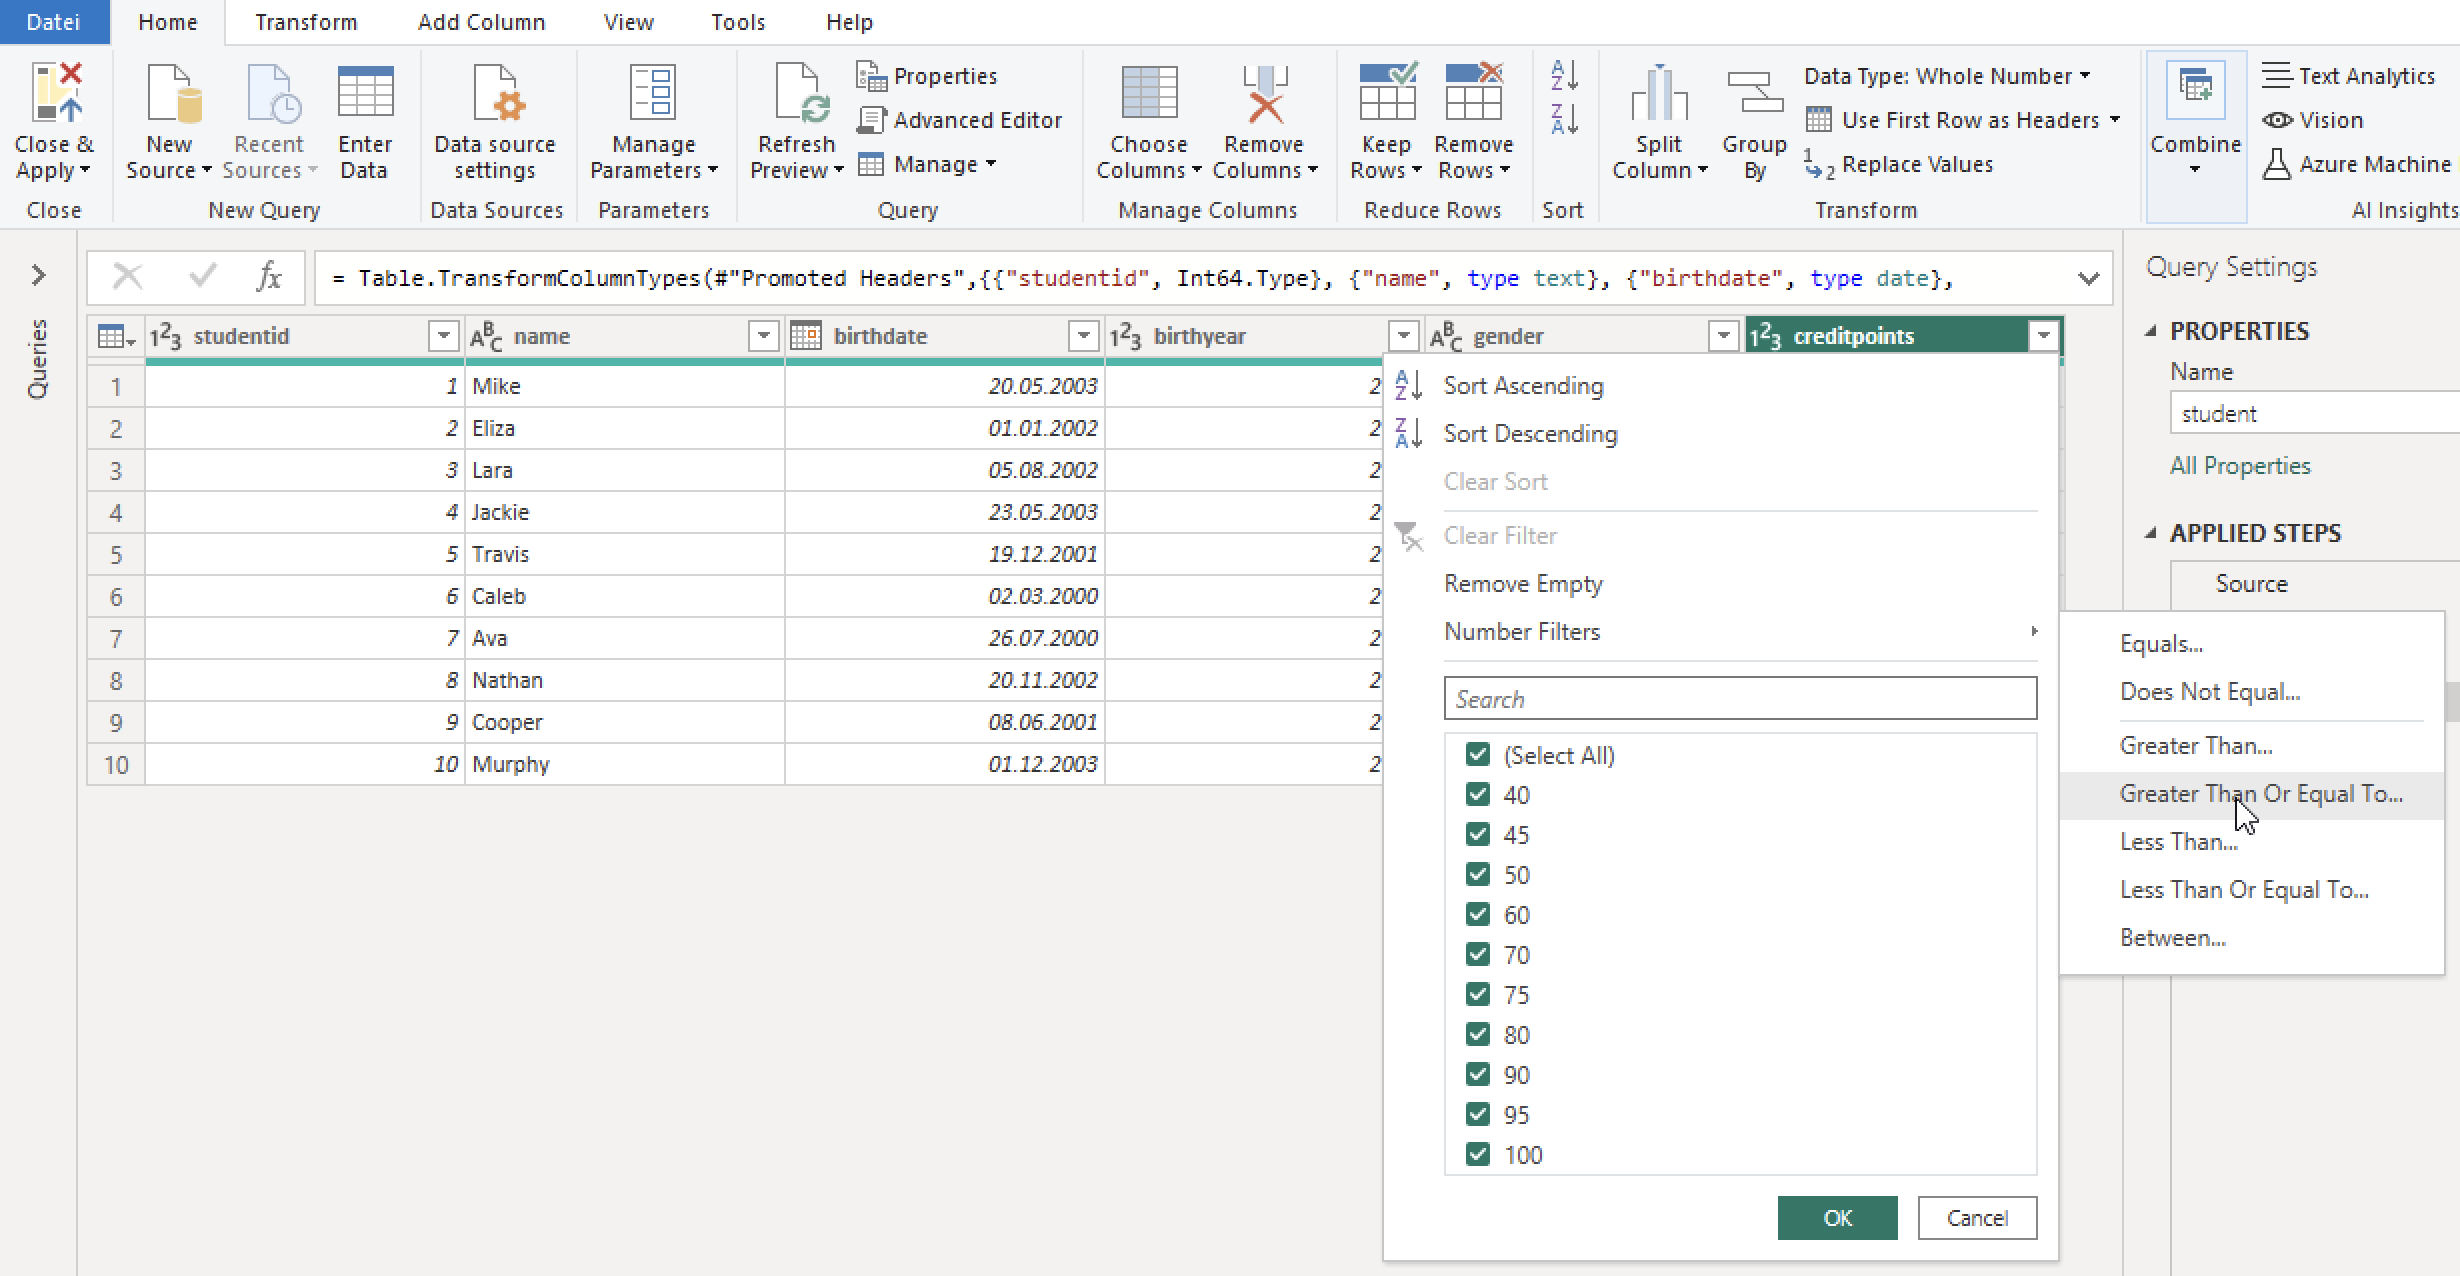Switch to the Transform ribbon tab
This screenshot has width=2460, height=1276.
click(x=306, y=21)
